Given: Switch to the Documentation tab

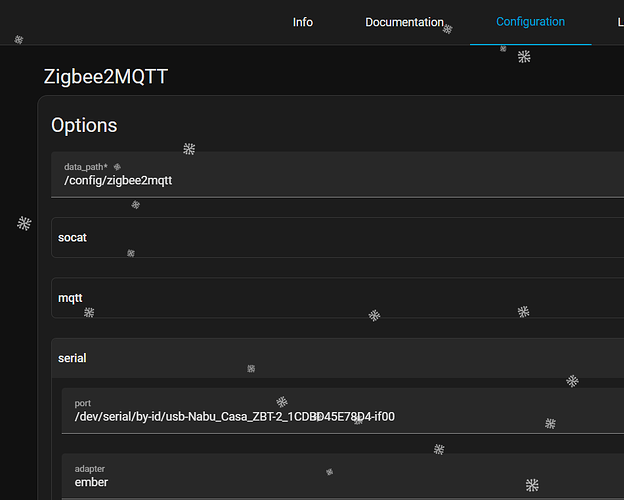Looking at the screenshot, I should point(404,22).
